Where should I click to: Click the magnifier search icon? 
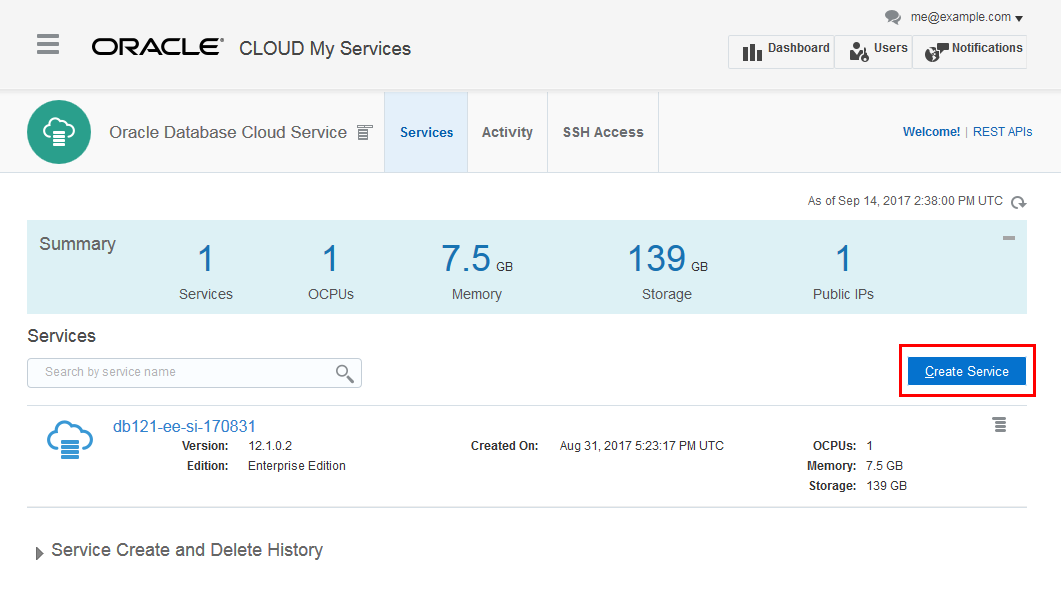click(344, 373)
